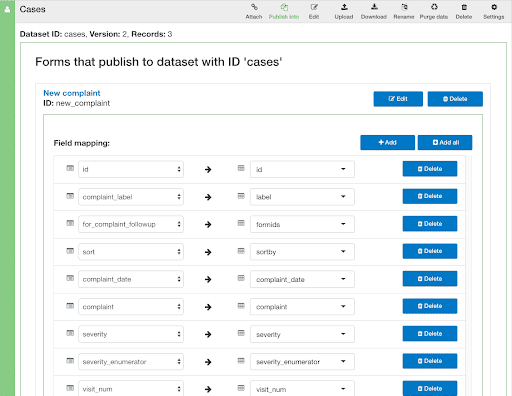
Task: Open the target dropdown showing severity_enumerator
Action: point(302,362)
